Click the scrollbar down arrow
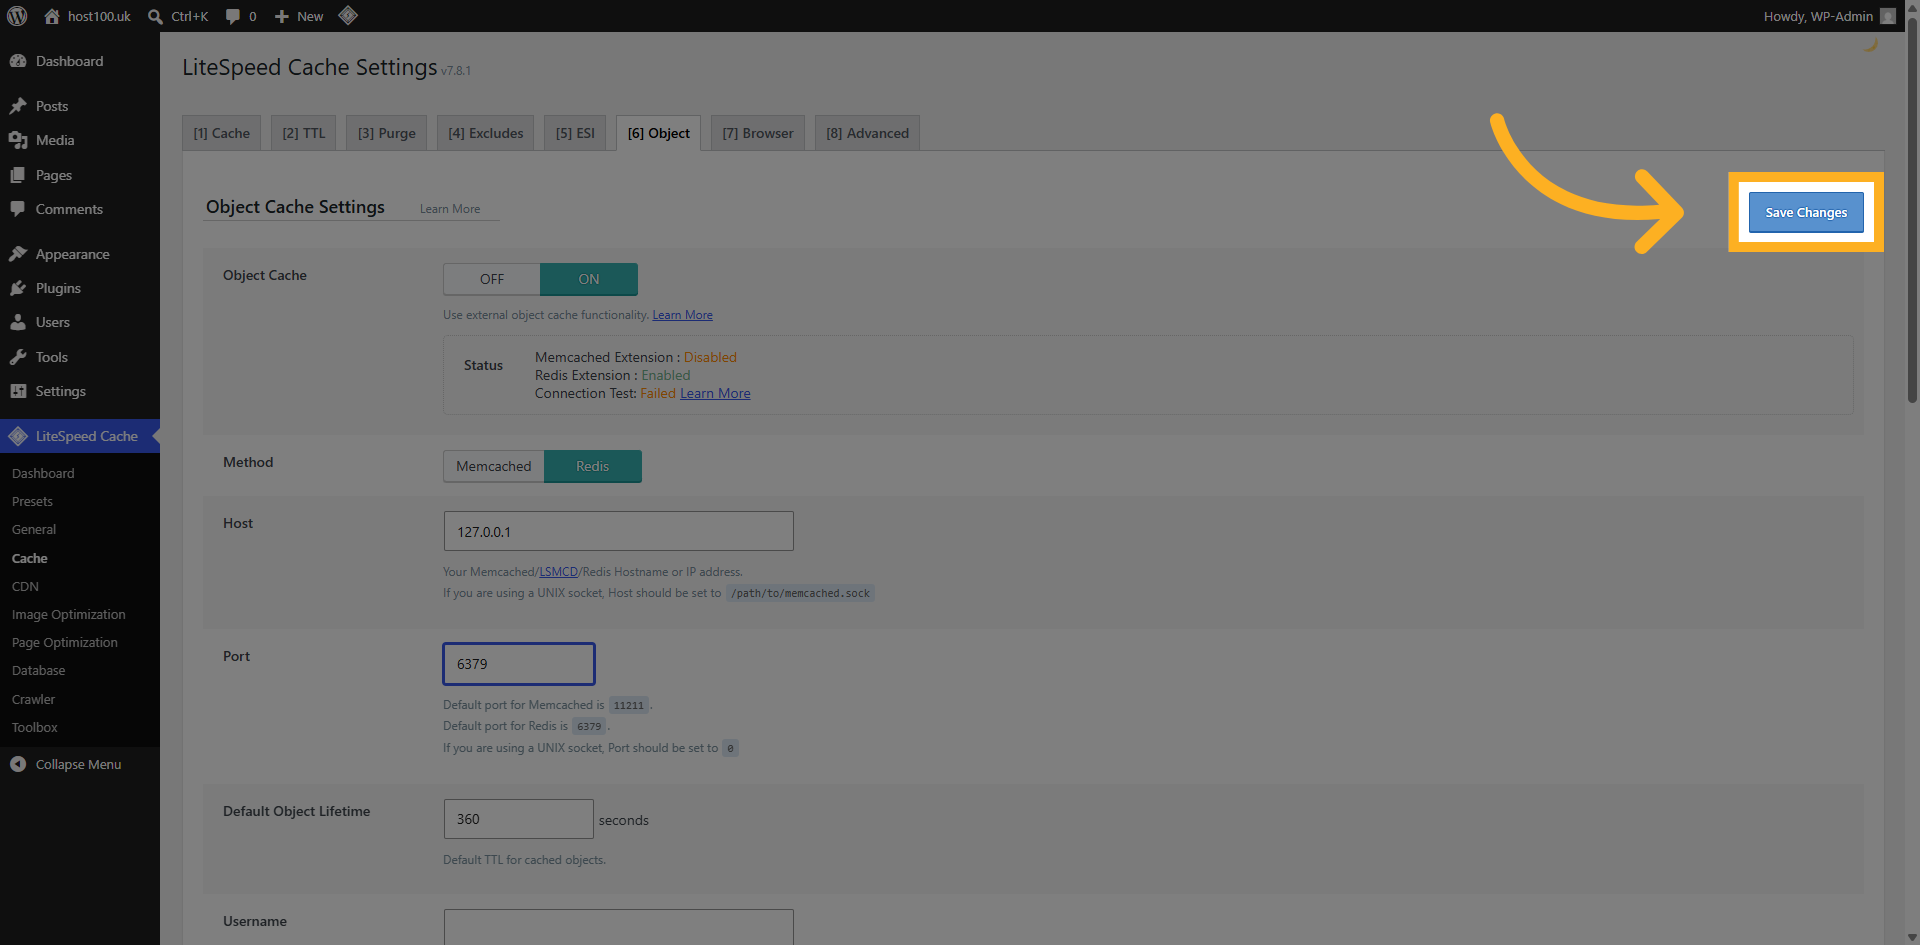Screen dimensions: 1920x945 (x=1912, y=937)
